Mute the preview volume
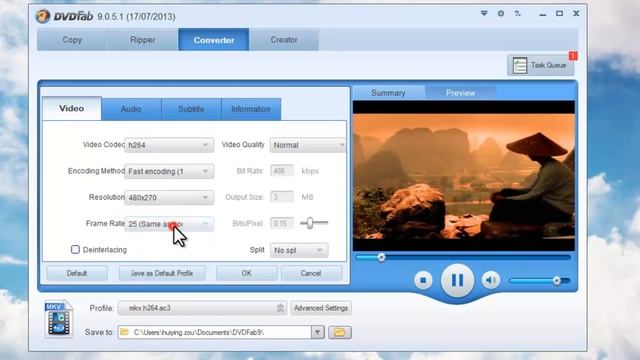Viewport: 640px width, 360px height. click(x=491, y=280)
